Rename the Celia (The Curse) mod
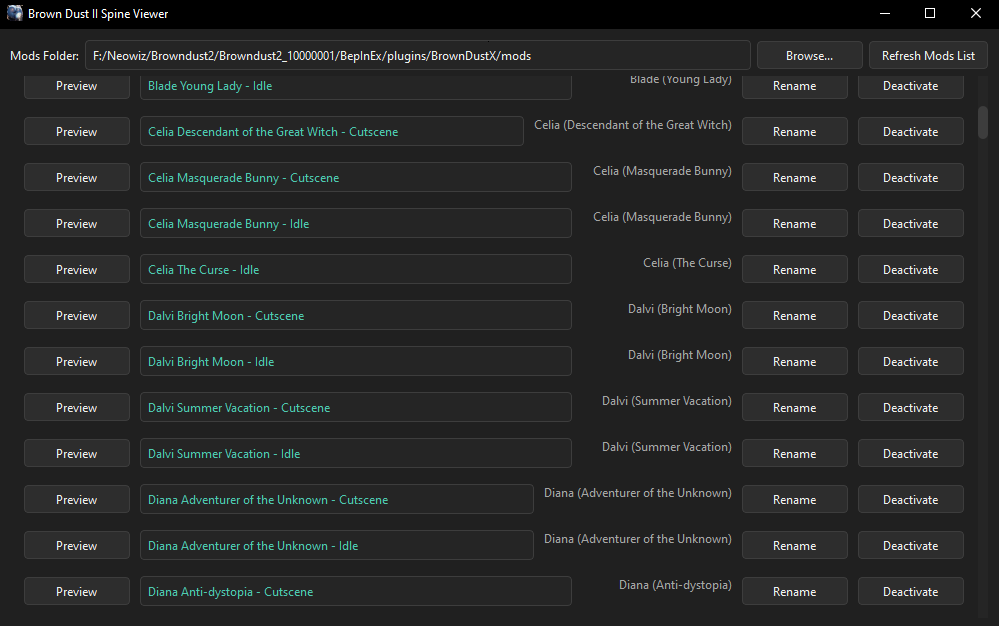Screen dimensions: 999x626 [794, 269]
